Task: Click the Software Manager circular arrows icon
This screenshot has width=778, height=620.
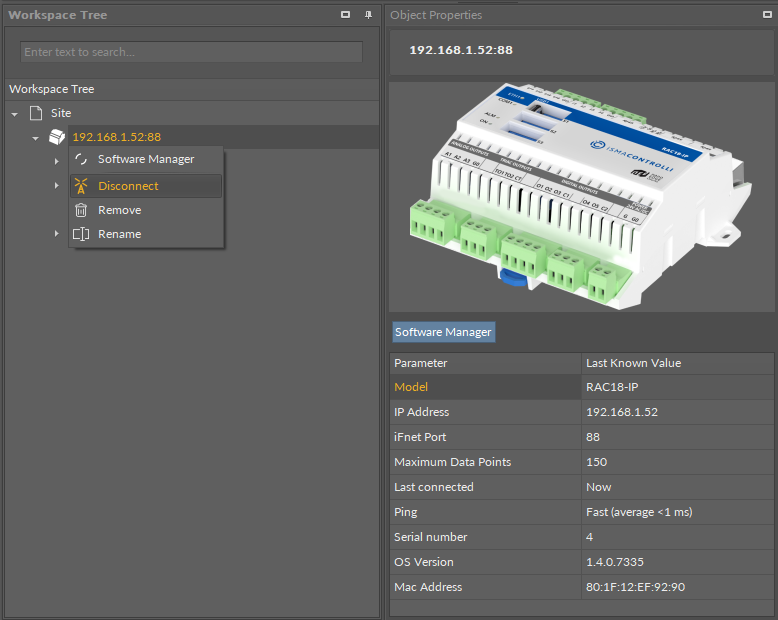Action: [81, 160]
